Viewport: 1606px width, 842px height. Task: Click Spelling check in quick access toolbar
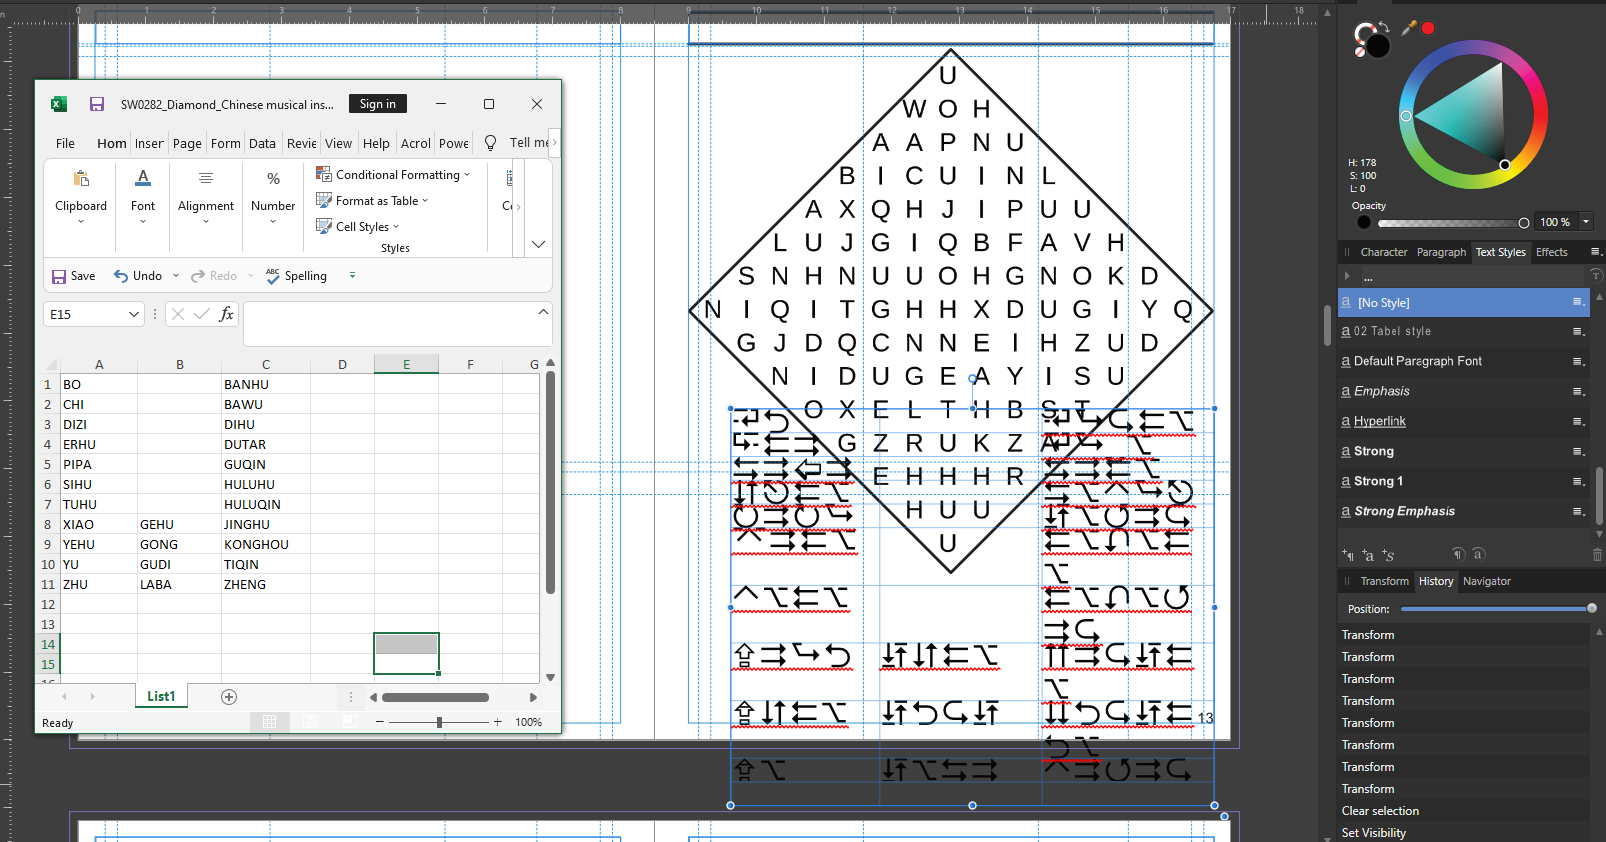[296, 276]
